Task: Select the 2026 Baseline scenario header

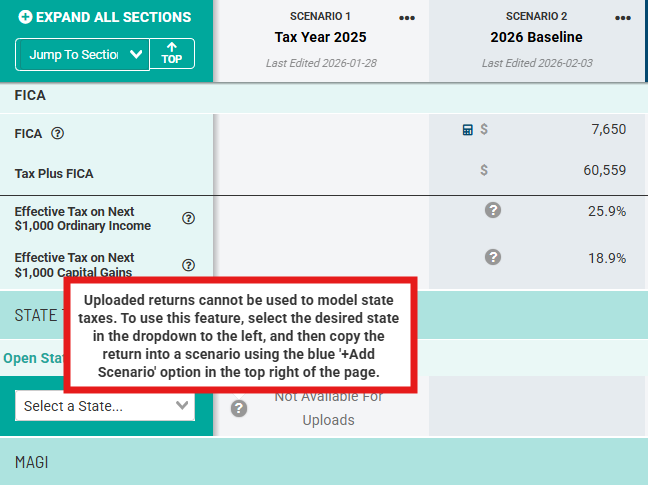Action: (536, 37)
